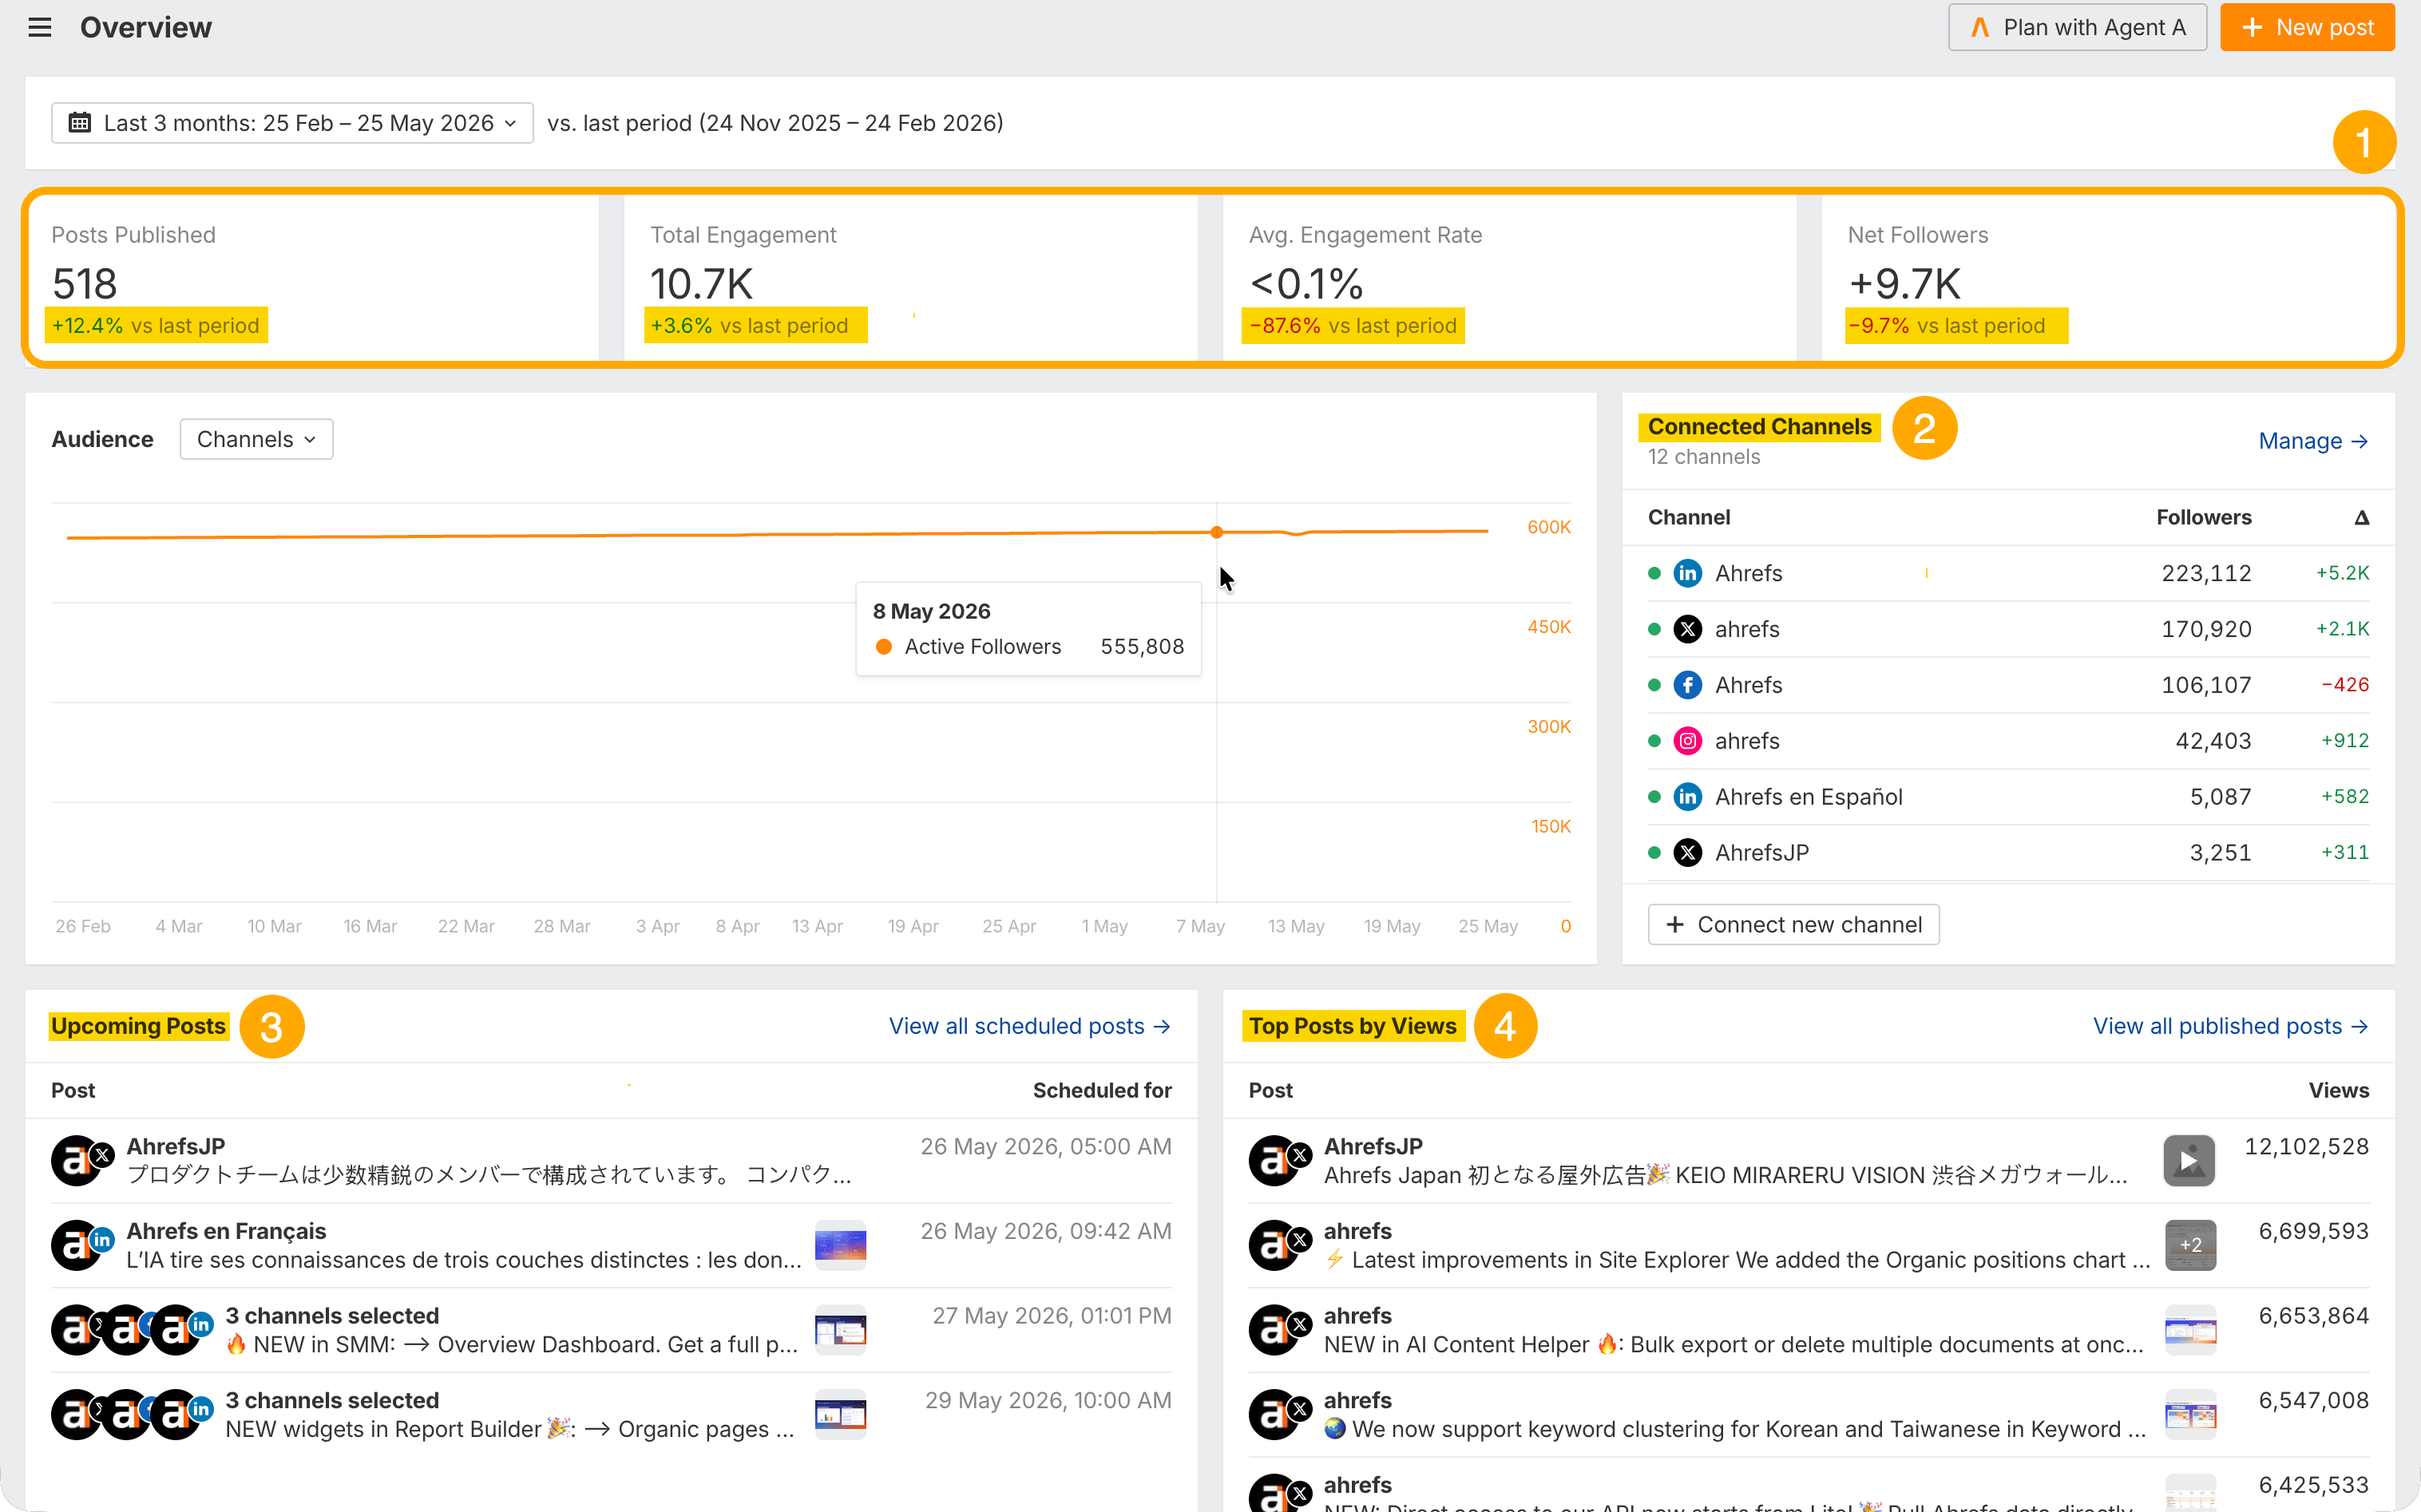Open the Last 3 months date range dropdown
Screen dimensions: 2421x1512
292,123
